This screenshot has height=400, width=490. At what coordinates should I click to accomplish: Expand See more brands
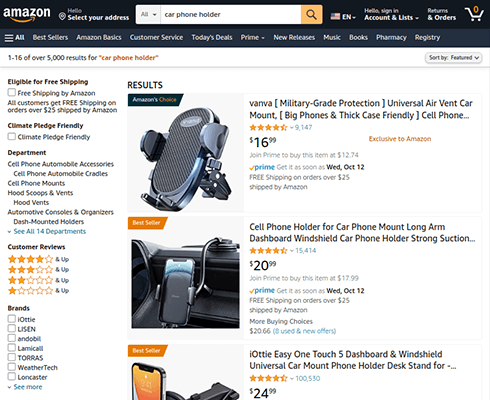[28, 387]
